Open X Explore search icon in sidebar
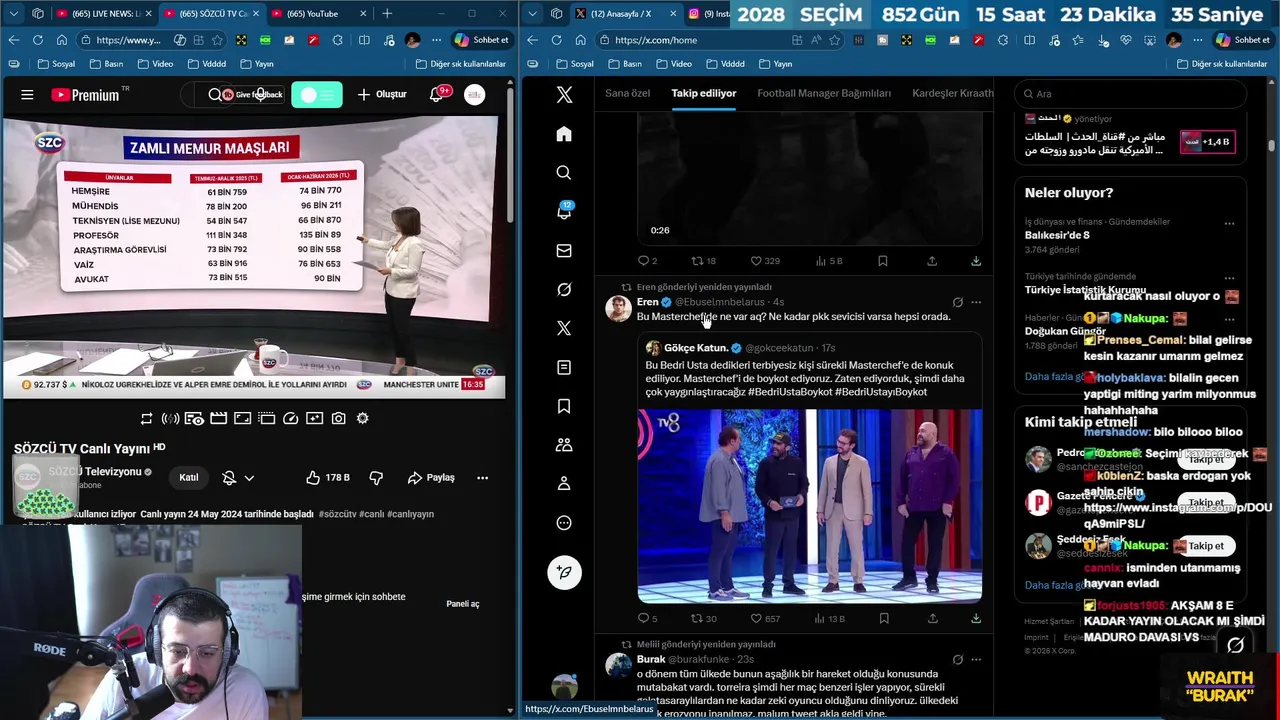 coord(564,173)
